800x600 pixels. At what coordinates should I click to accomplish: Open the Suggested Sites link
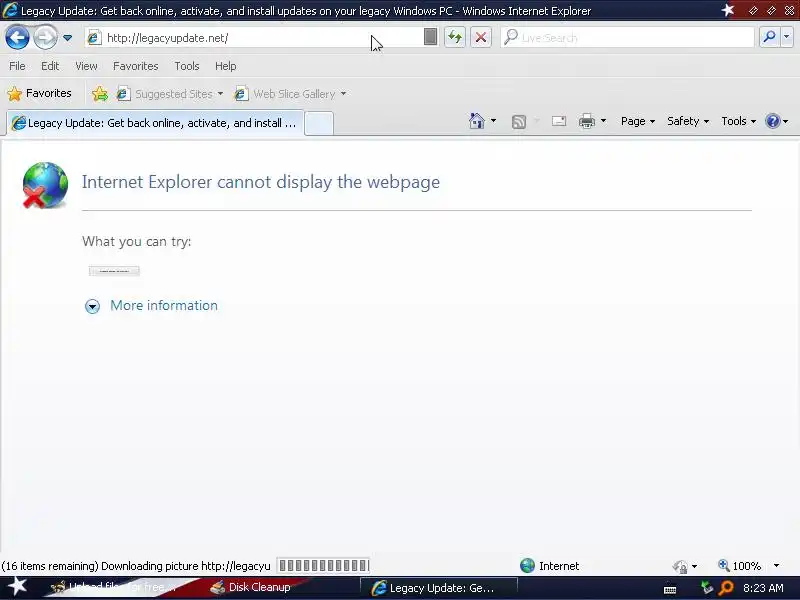coord(169,94)
